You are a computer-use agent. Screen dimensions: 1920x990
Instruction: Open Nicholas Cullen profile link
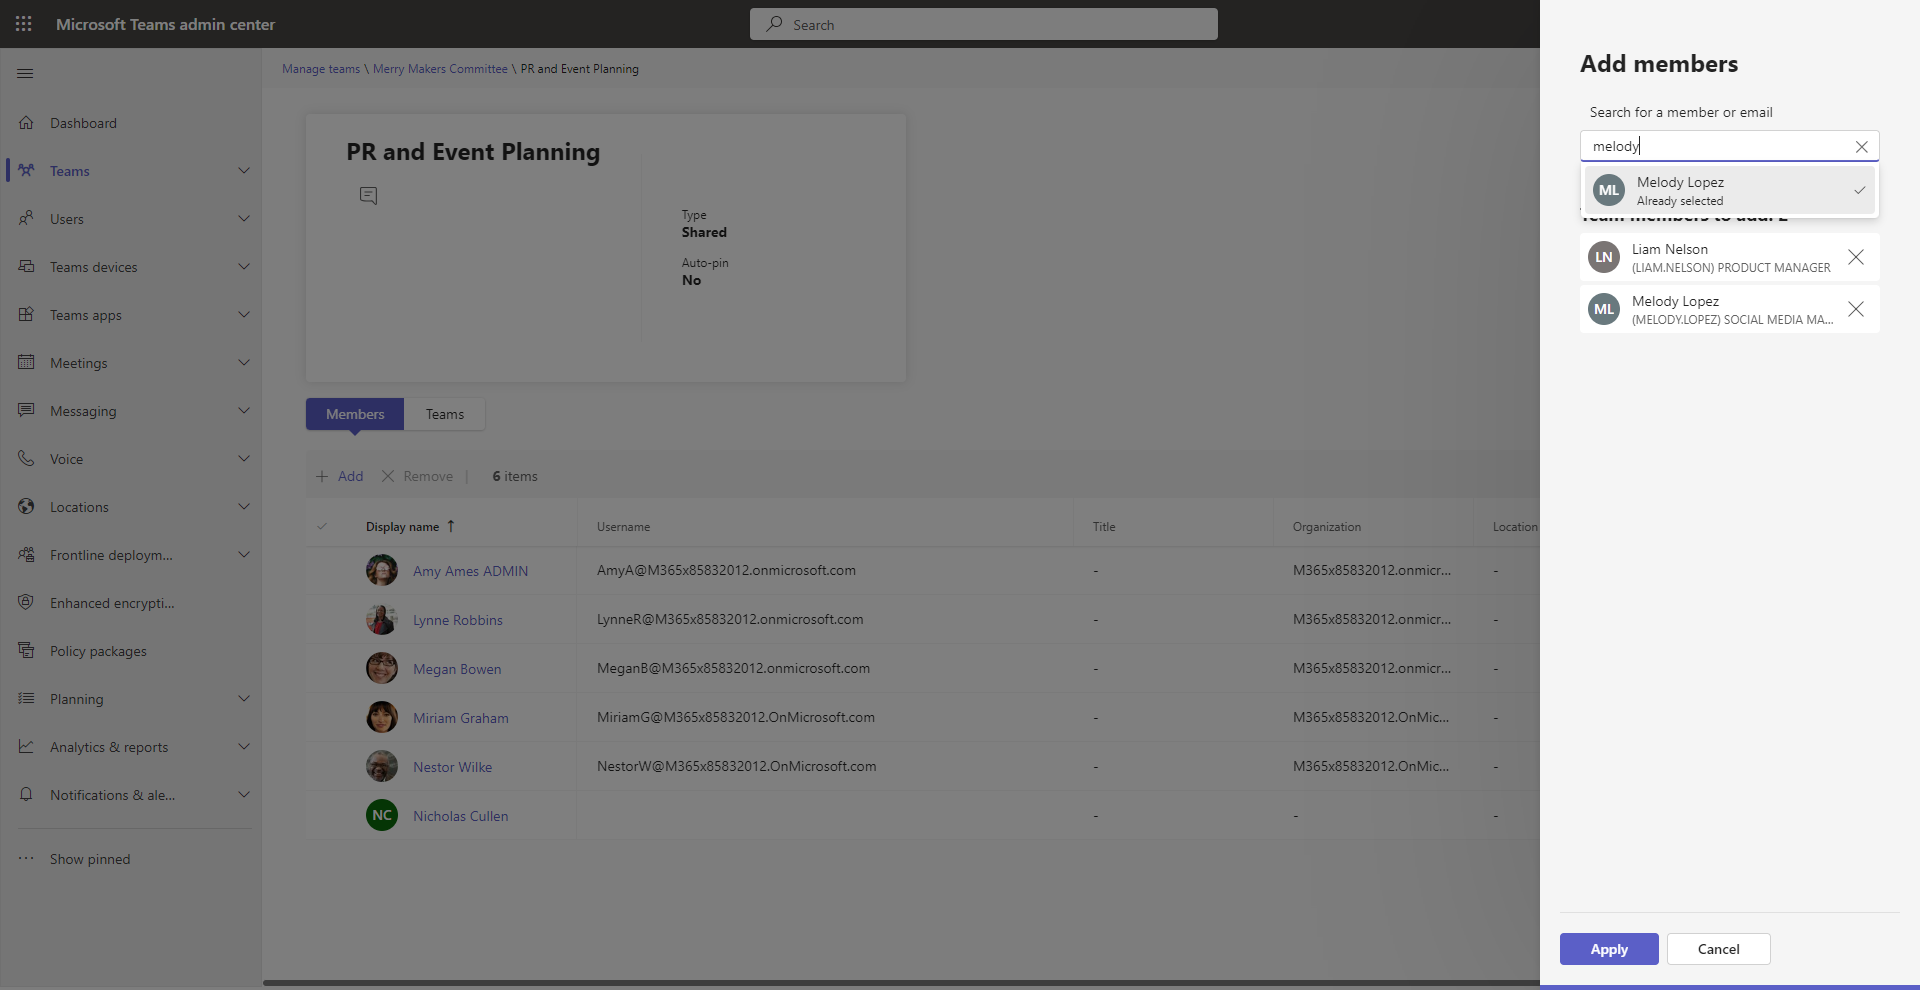coord(460,816)
